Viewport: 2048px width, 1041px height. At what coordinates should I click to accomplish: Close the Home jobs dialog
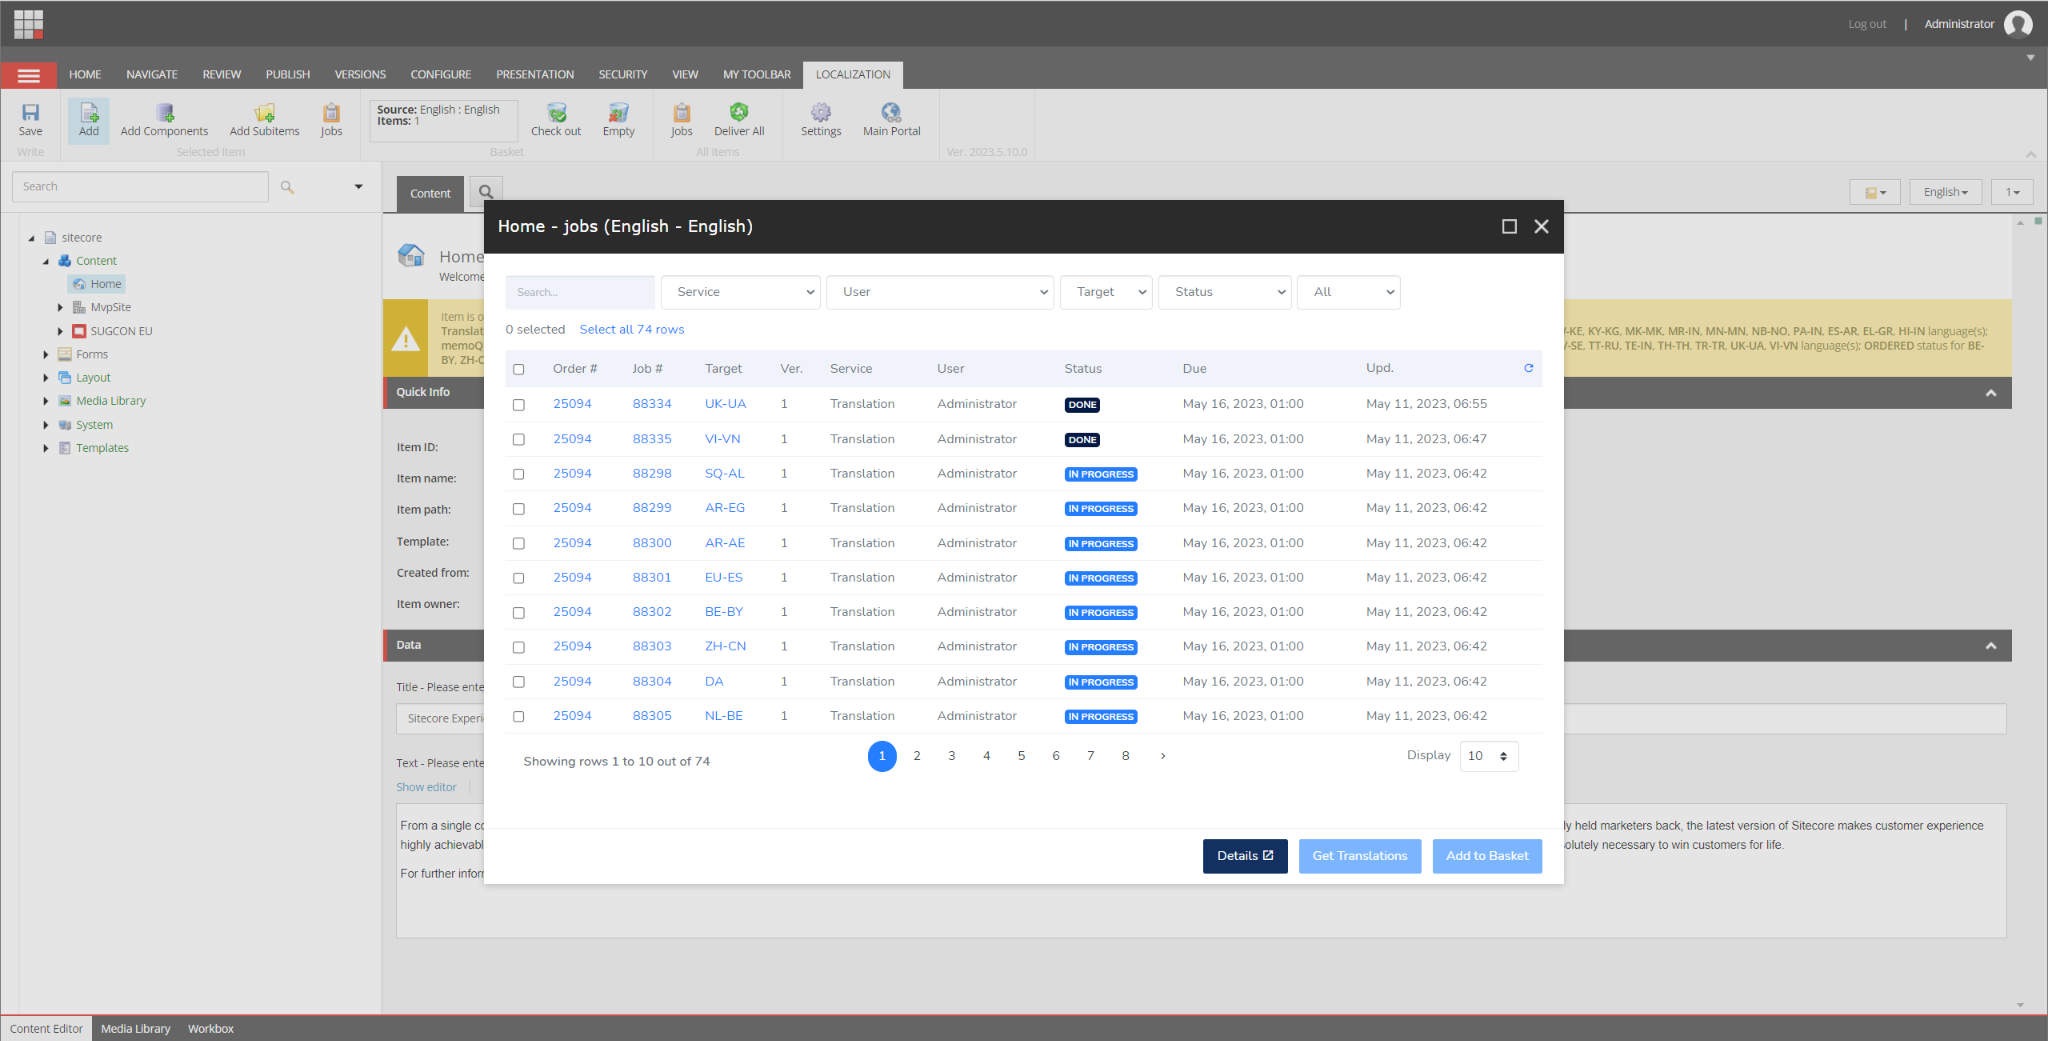point(1541,227)
